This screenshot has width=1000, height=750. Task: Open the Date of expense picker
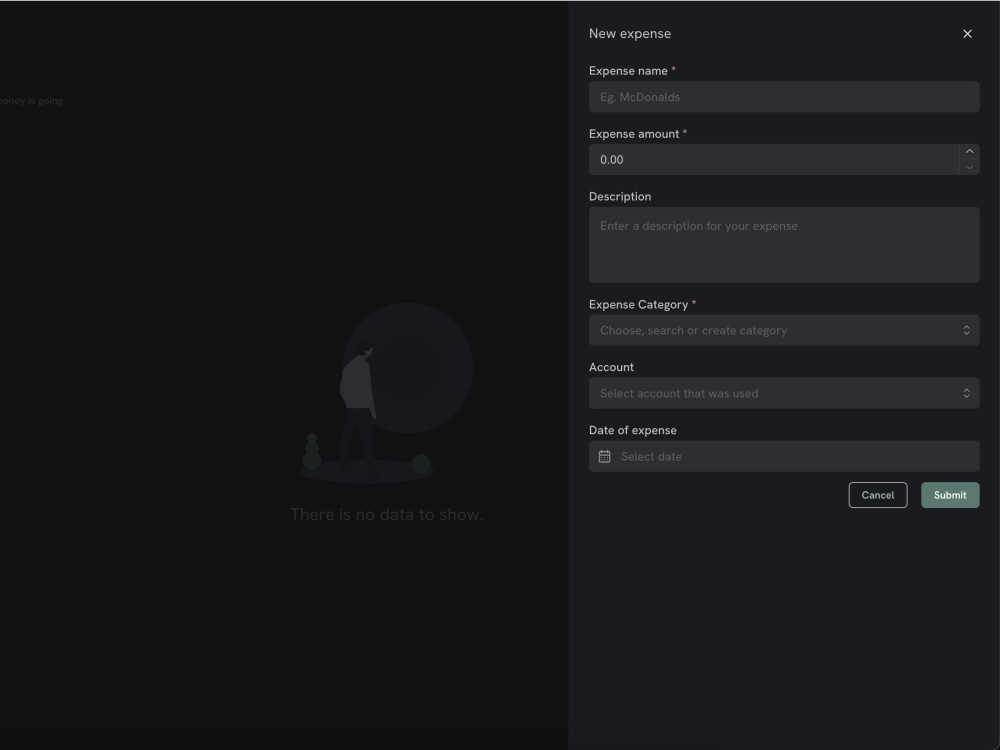click(x=784, y=457)
